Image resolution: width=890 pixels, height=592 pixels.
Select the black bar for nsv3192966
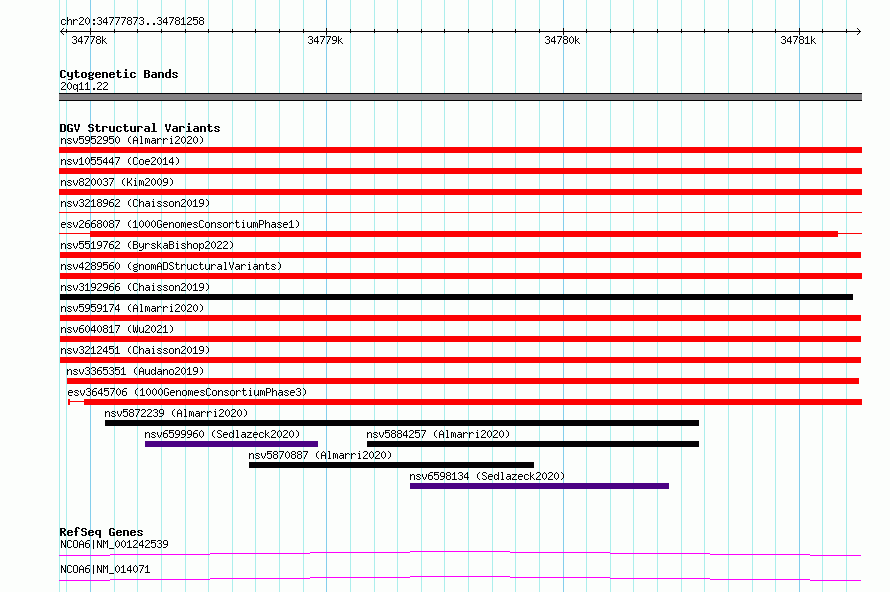click(x=456, y=297)
